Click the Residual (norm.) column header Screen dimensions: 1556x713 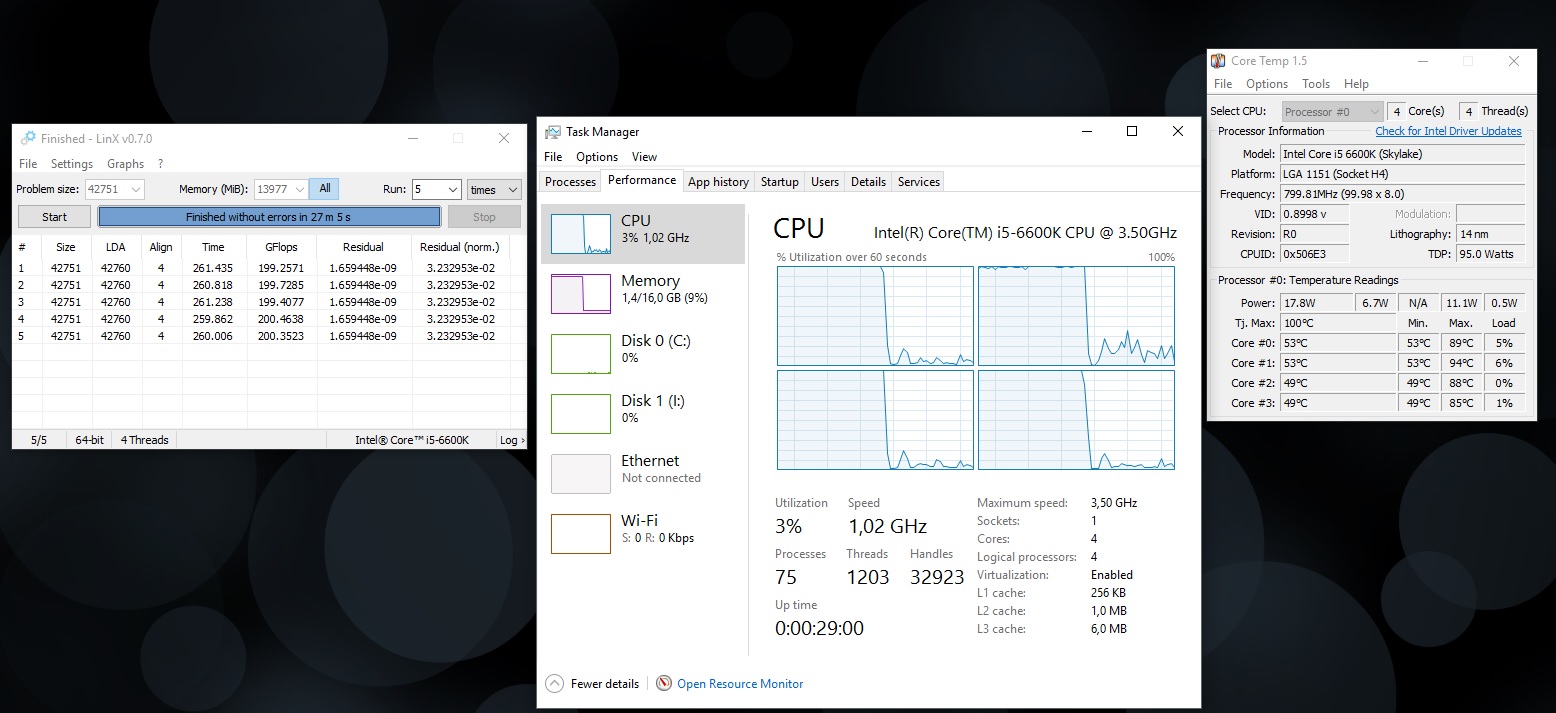click(x=459, y=247)
